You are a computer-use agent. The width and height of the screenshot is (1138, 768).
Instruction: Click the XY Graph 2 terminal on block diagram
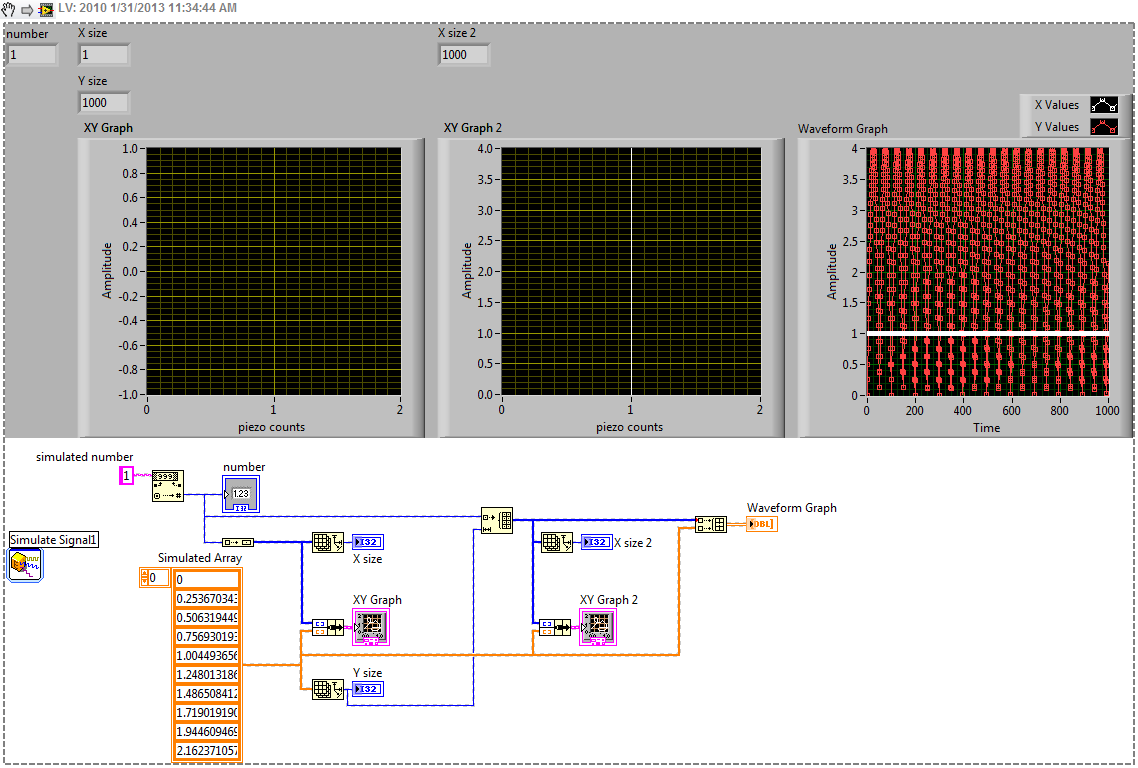(x=598, y=627)
